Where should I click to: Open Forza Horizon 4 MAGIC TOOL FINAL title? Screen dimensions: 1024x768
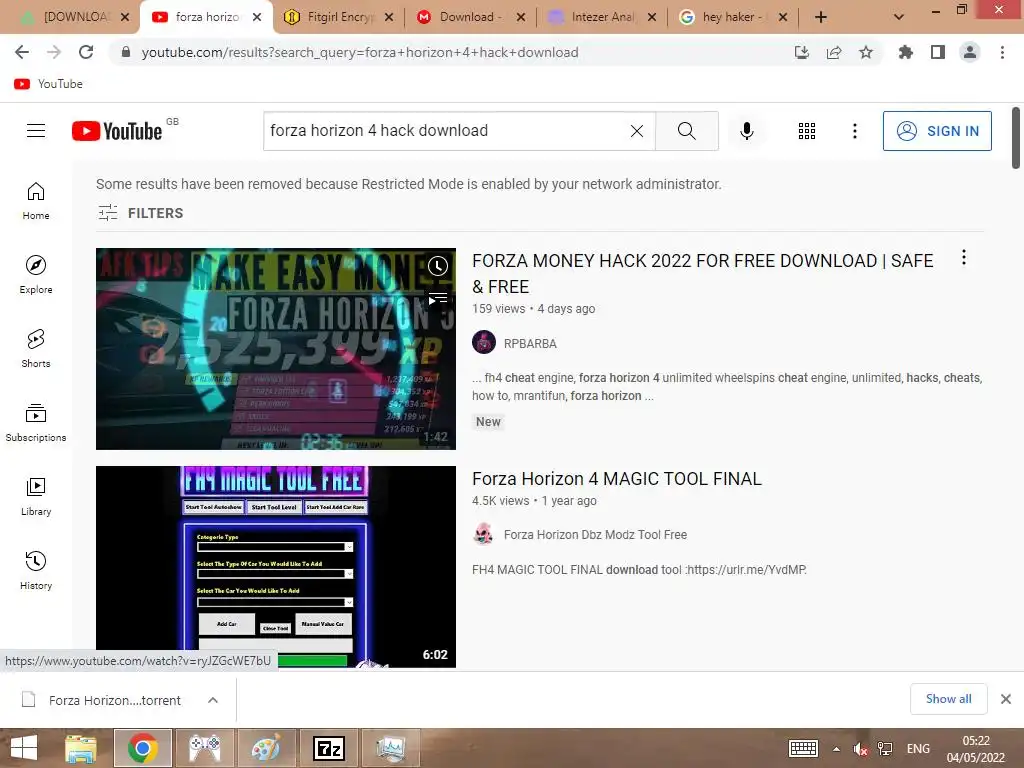click(616, 479)
